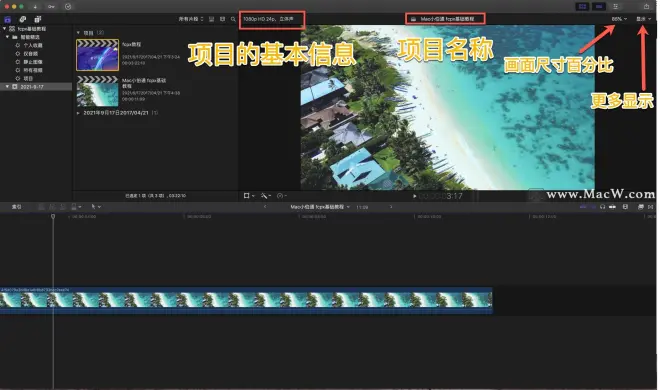
Task: Select the fcpx教程 project thumbnail
Action: (x=98, y=55)
